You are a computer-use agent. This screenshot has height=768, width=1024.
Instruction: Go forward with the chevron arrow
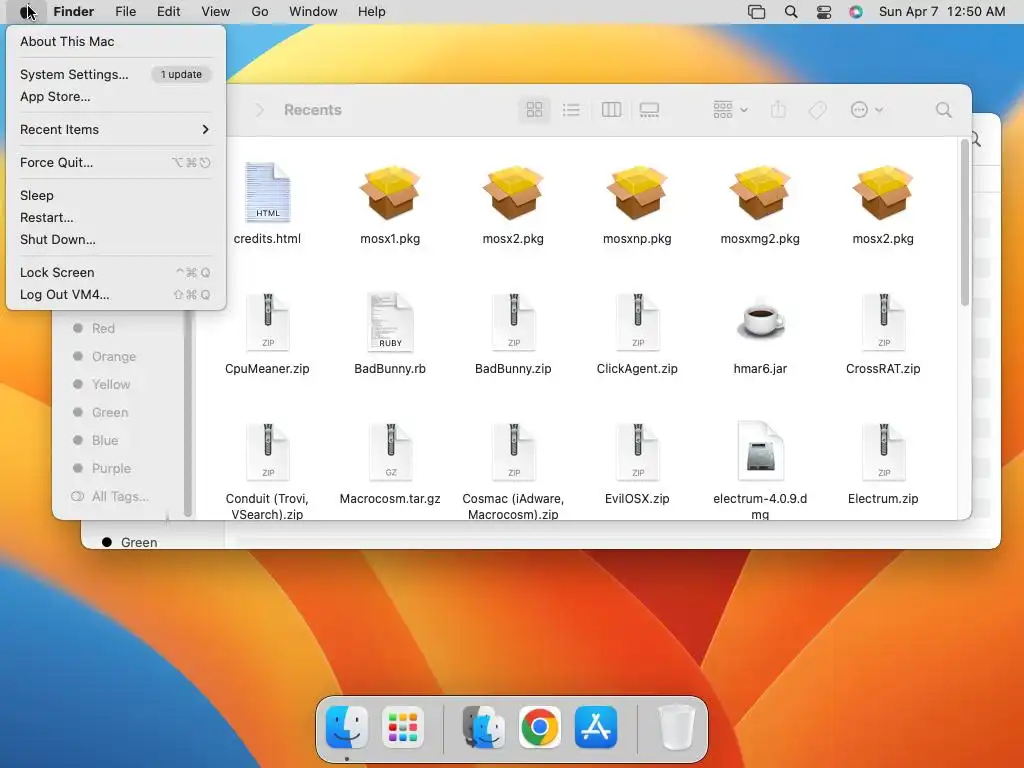[x=259, y=110]
